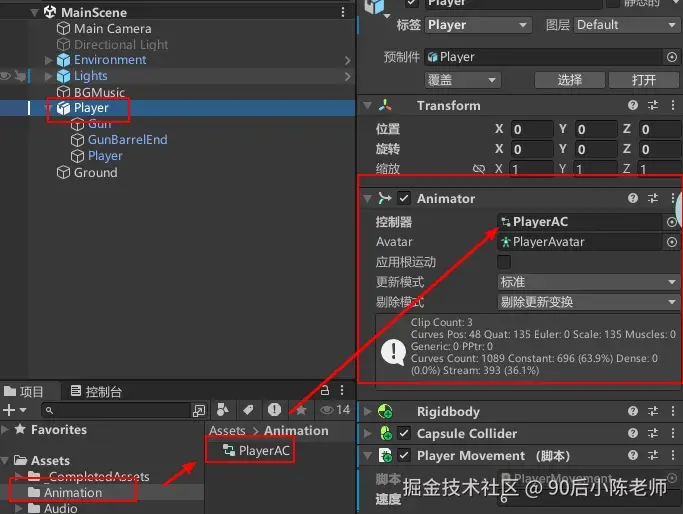683x514 pixels.
Task: Click the prefab Open button
Action: (x=643, y=80)
